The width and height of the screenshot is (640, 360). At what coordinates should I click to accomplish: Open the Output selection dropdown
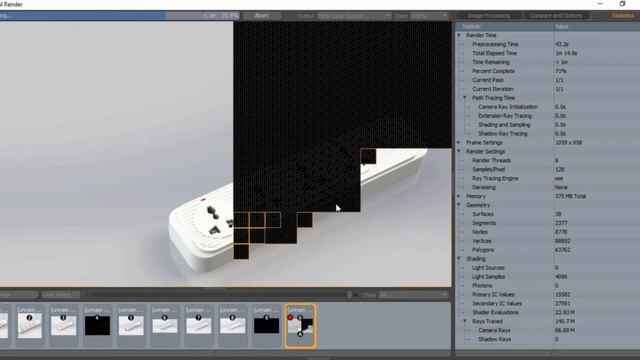[354, 16]
